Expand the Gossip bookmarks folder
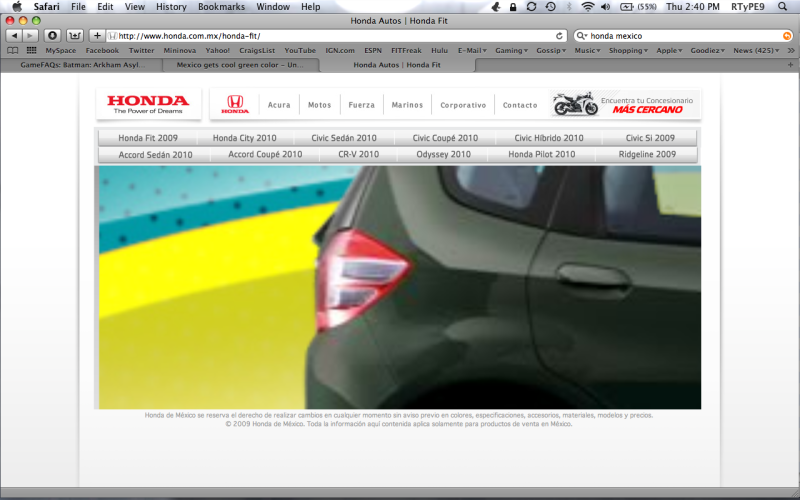 click(551, 51)
